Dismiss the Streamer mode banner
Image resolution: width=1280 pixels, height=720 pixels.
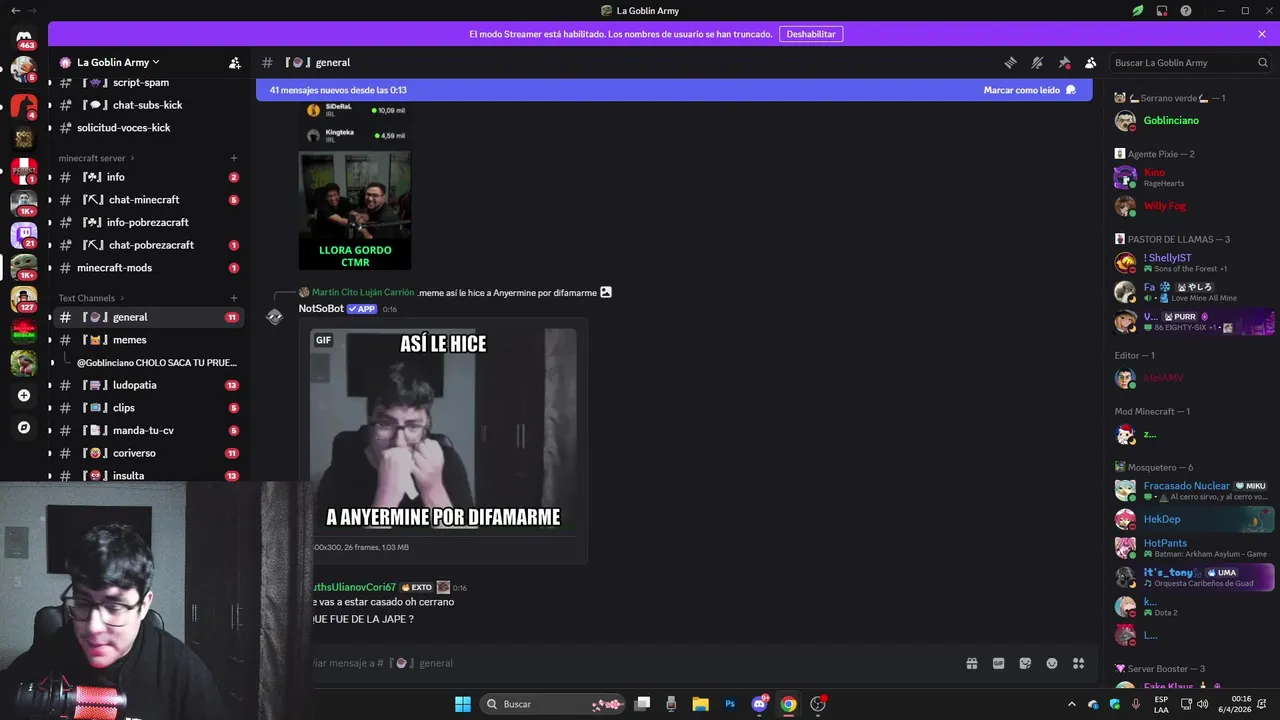[1262, 34]
